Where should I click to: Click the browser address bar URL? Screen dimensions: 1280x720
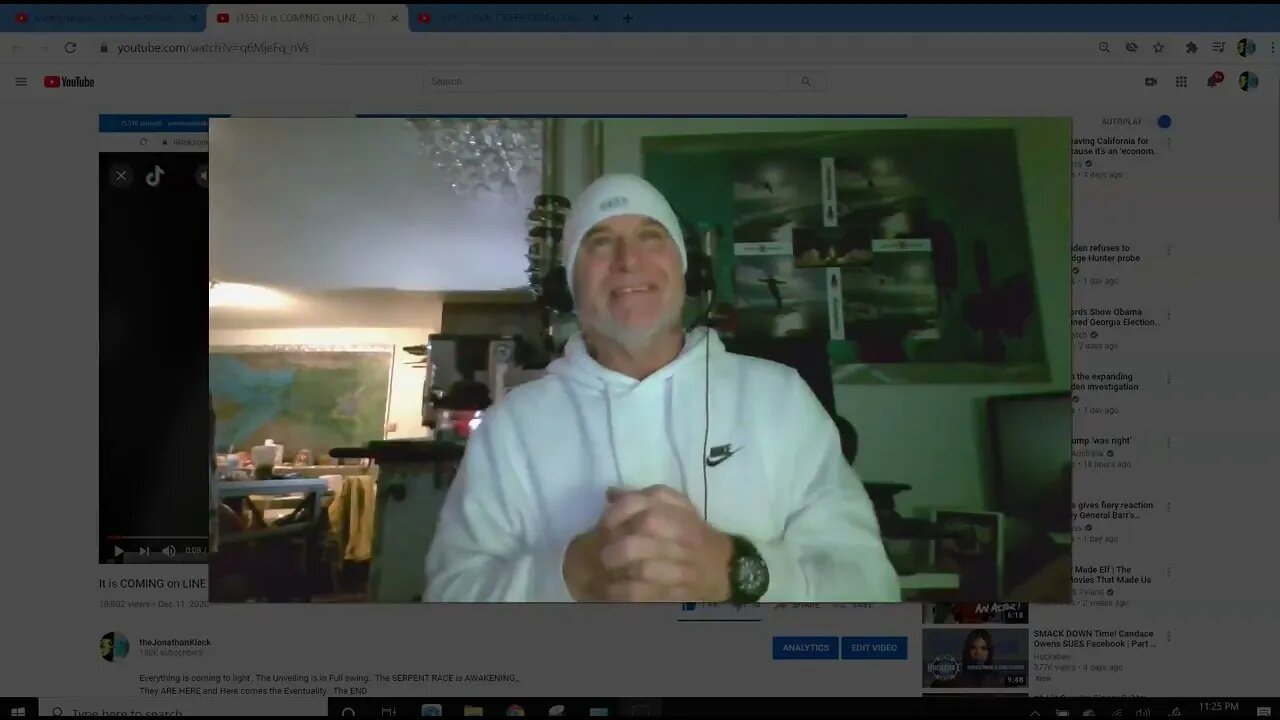(213, 47)
